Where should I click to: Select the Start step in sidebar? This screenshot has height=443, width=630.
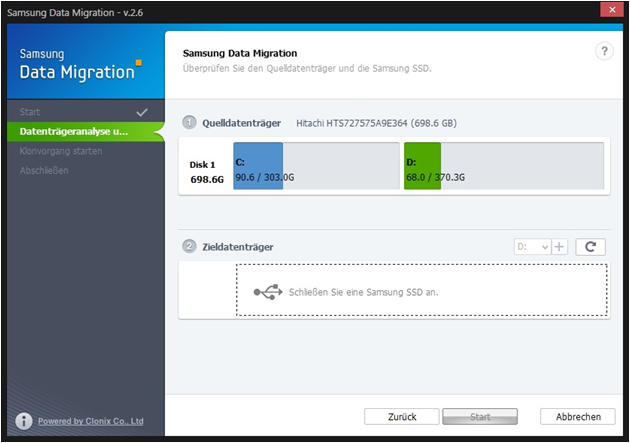[x=86, y=112]
